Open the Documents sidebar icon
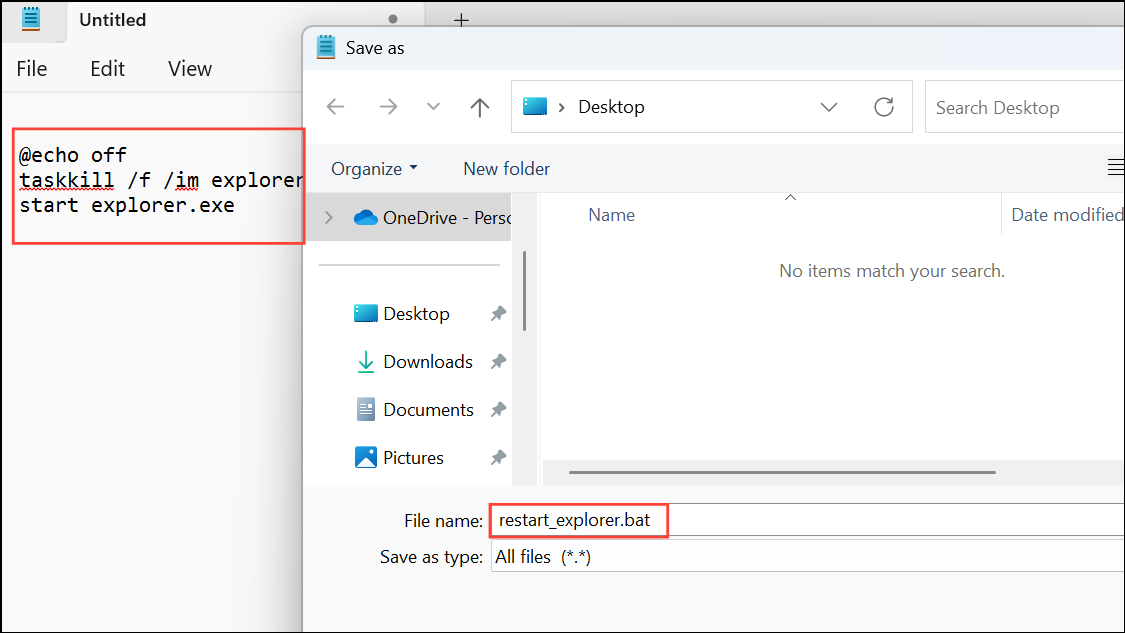The width and height of the screenshot is (1125, 633). tap(364, 409)
